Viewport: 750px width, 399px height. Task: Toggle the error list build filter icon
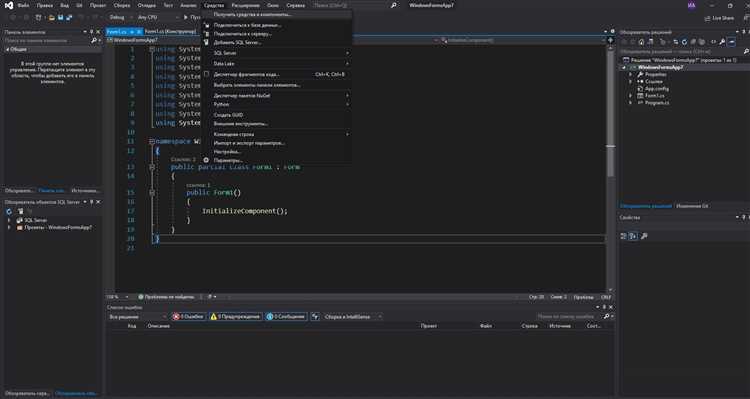pyautogui.click(x=315, y=317)
